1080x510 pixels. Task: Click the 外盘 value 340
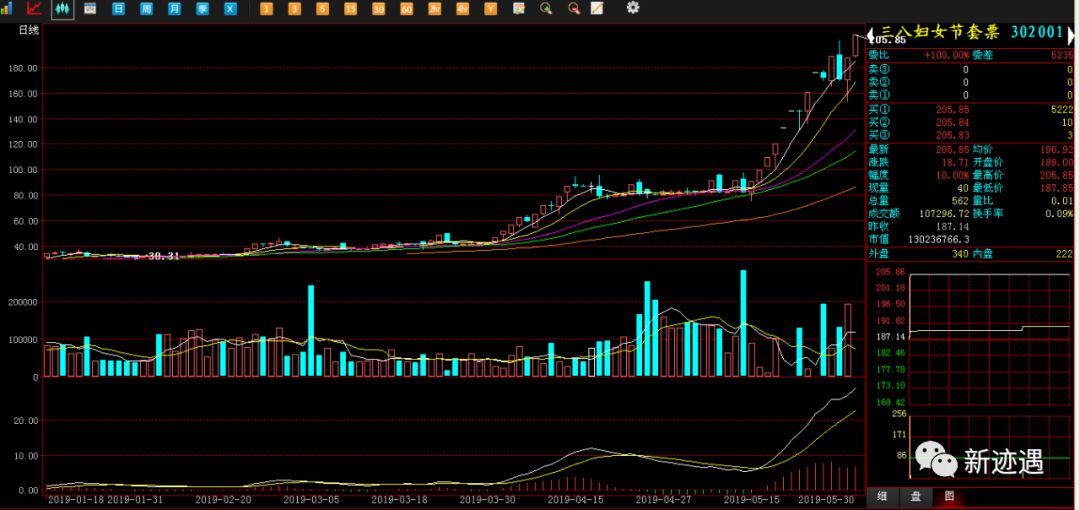point(961,254)
